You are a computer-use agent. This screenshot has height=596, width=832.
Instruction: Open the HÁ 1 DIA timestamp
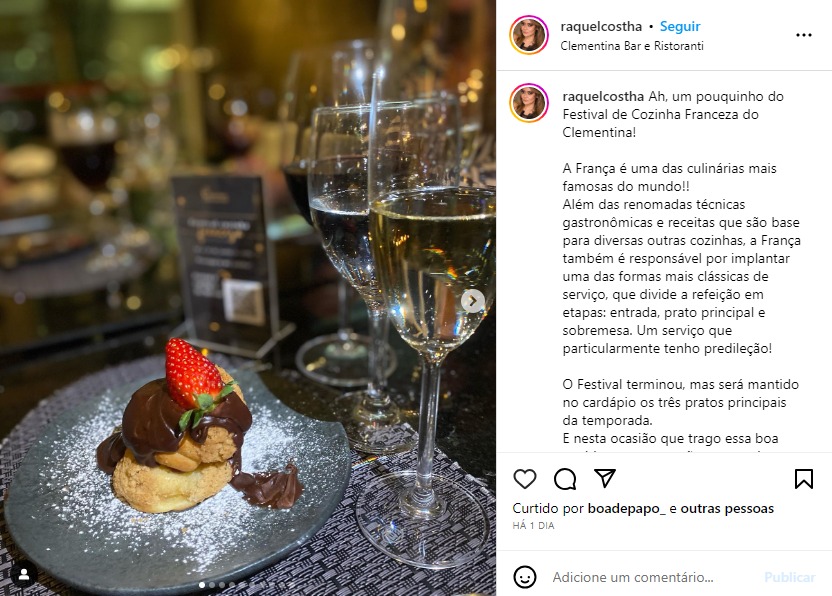click(x=533, y=525)
